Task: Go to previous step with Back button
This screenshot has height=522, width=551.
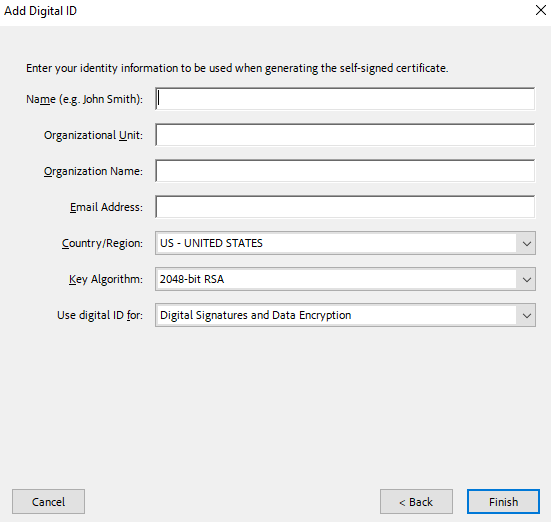Action: coord(416,502)
